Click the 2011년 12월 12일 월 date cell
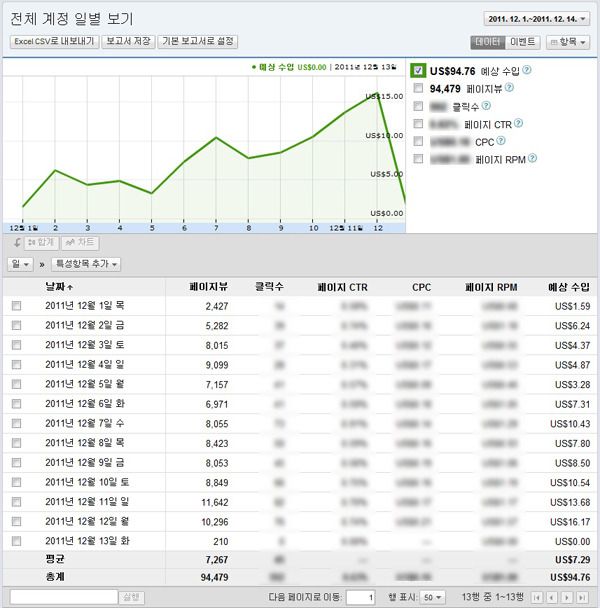Image resolution: width=600 pixels, height=608 pixels. [87, 522]
